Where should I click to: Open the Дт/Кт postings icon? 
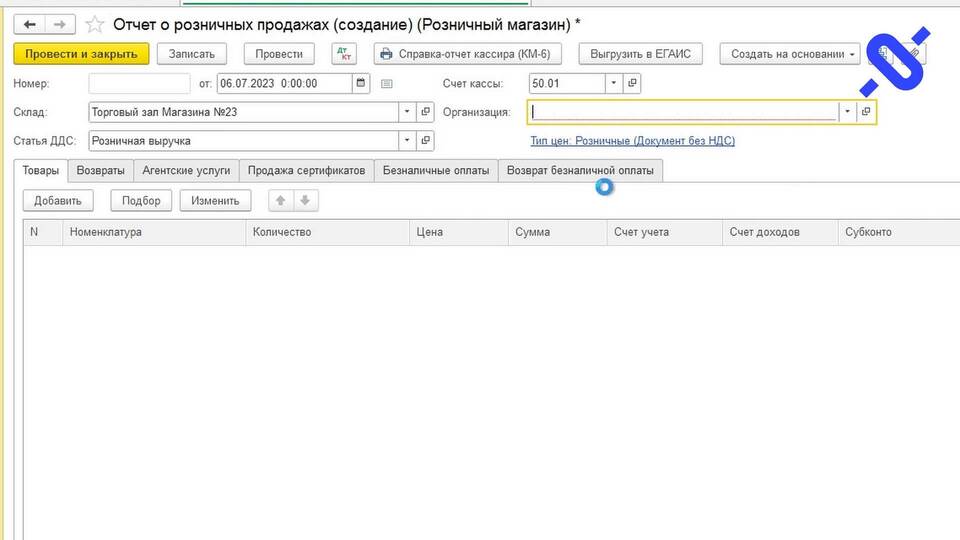(344, 54)
